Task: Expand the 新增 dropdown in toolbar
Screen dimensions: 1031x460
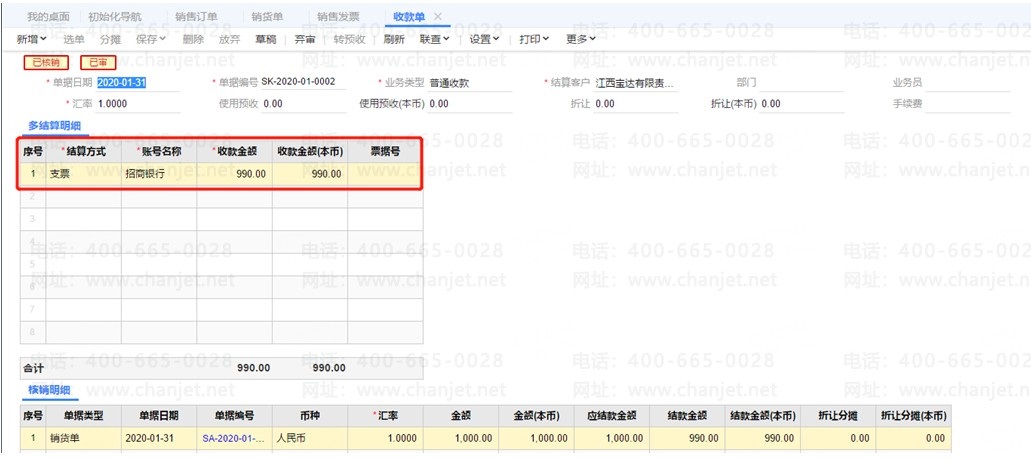Action: tap(32, 39)
